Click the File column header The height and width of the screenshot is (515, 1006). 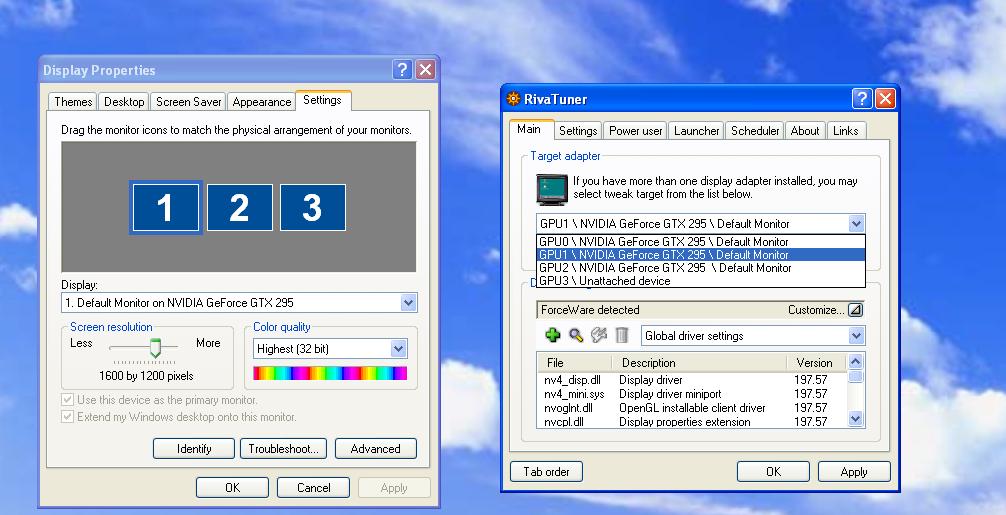(575, 363)
